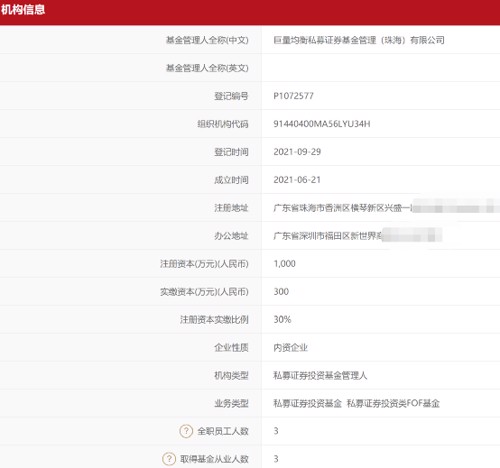The width and height of the screenshot is (500, 468).
Task: Select the 机构信息 section header
Action: point(23,10)
